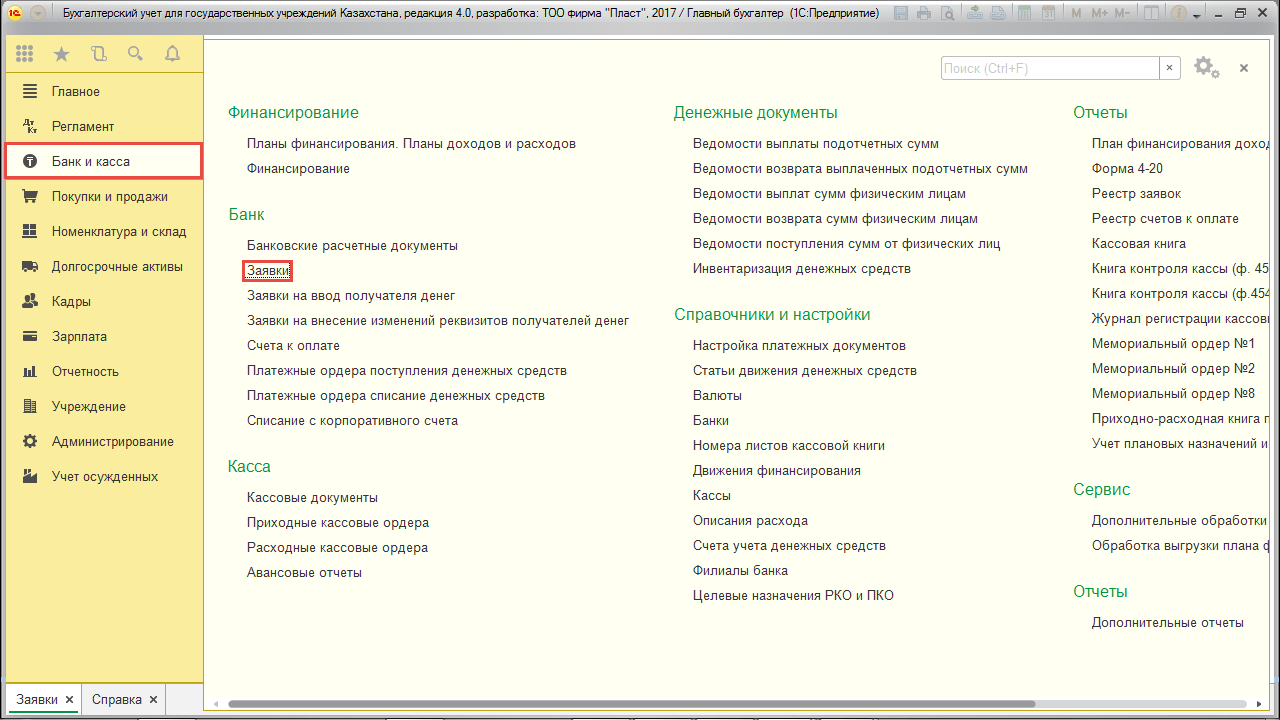Expand the dropdown arrow next to info icon
This screenshot has width=1280, height=720.
[1199, 14]
